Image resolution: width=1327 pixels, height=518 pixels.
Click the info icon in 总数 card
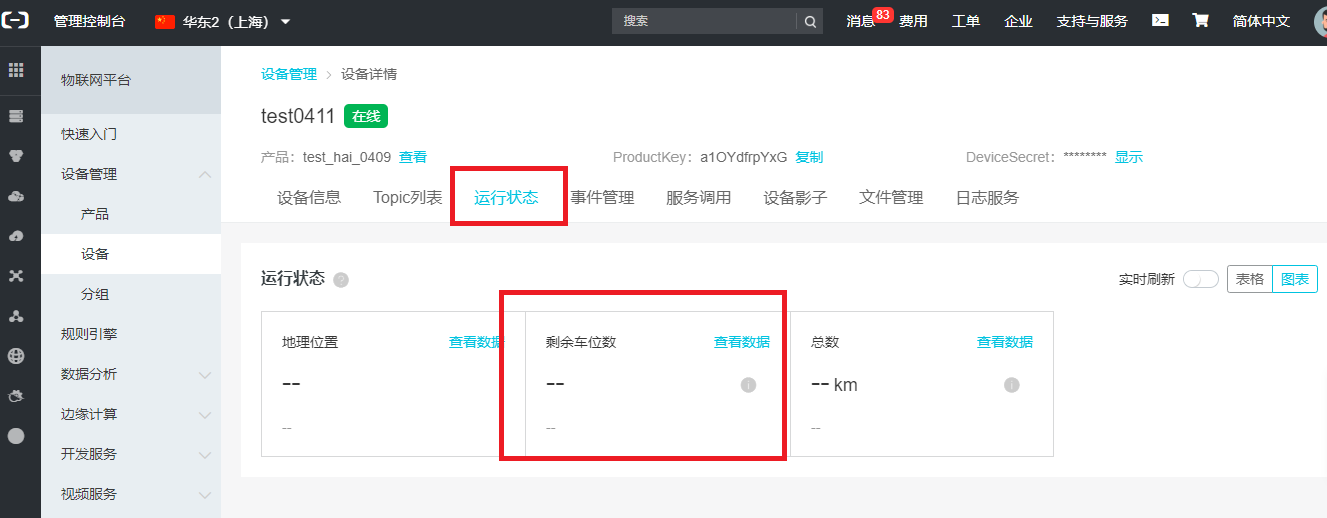(x=1011, y=385)
